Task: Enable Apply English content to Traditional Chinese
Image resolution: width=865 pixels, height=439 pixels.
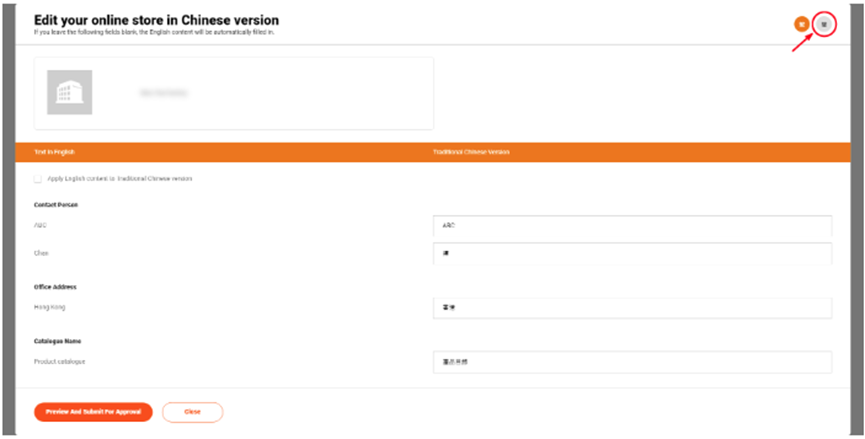Action: [38, 179]
